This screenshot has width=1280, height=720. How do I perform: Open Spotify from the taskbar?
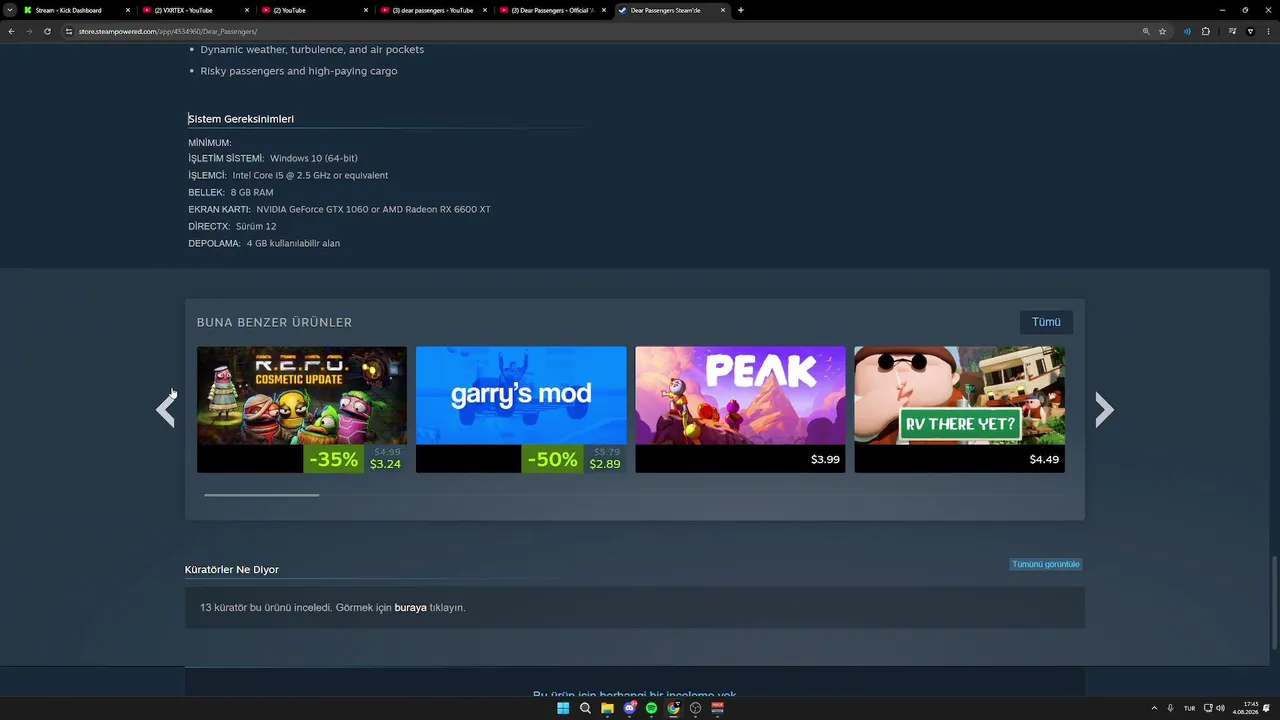click(x=651, y=708)
